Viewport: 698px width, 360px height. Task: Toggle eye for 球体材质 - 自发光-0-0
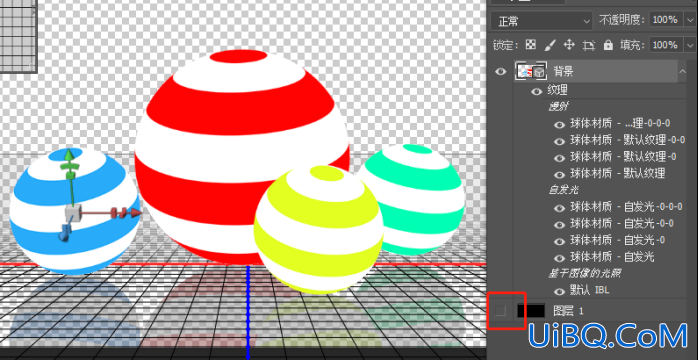pos(560,224)
